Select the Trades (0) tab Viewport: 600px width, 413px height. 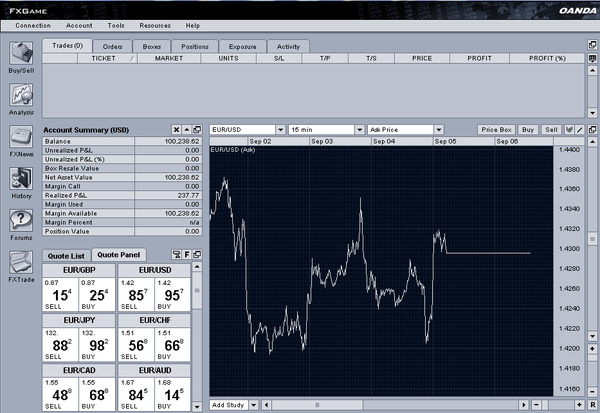click(x=67, y=46)
